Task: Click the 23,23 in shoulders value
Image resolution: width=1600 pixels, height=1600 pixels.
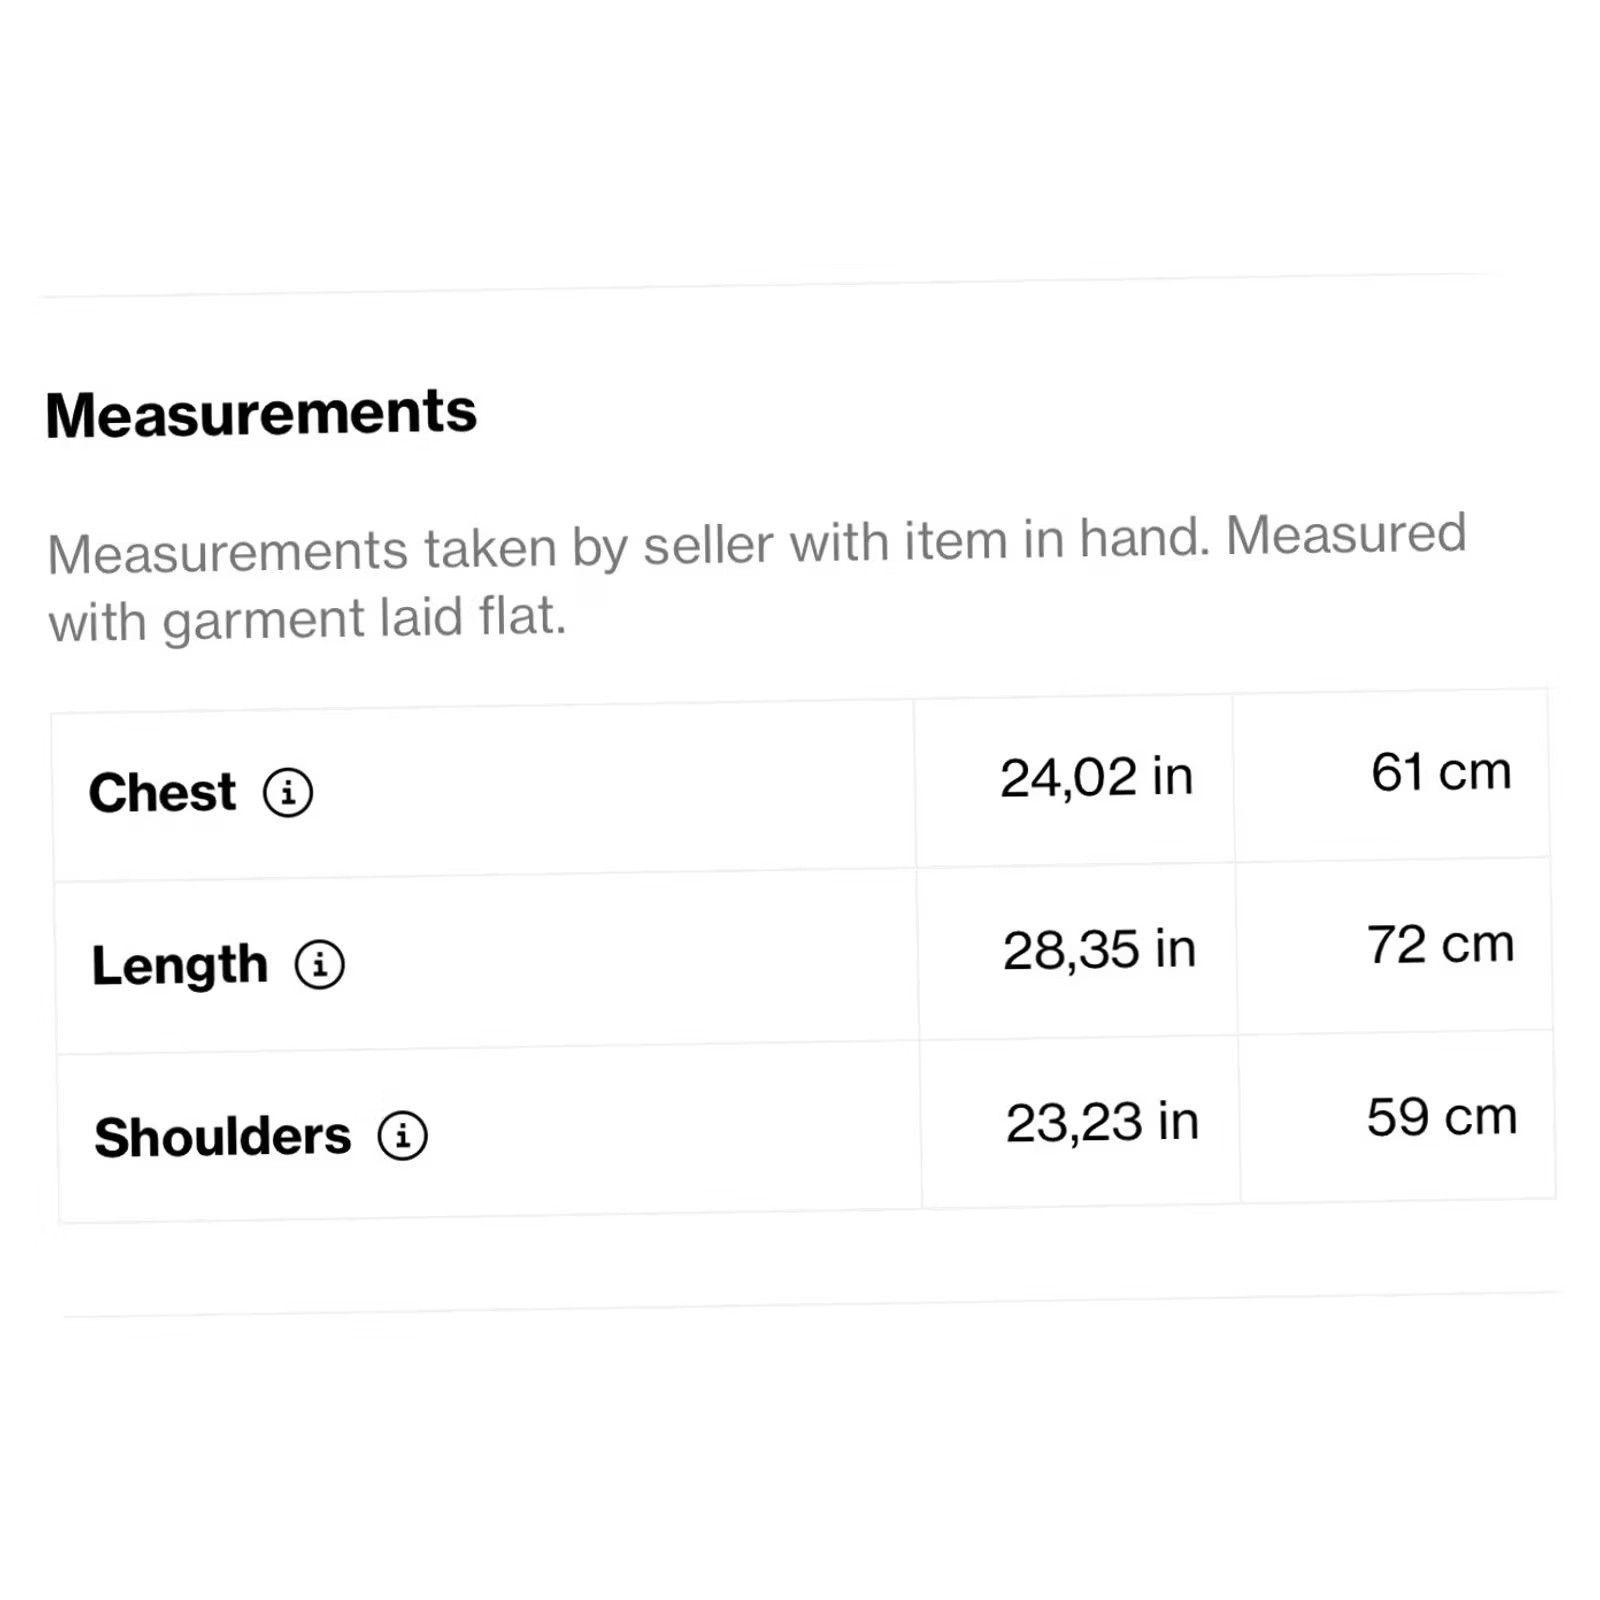Action: [1103, 1122]
